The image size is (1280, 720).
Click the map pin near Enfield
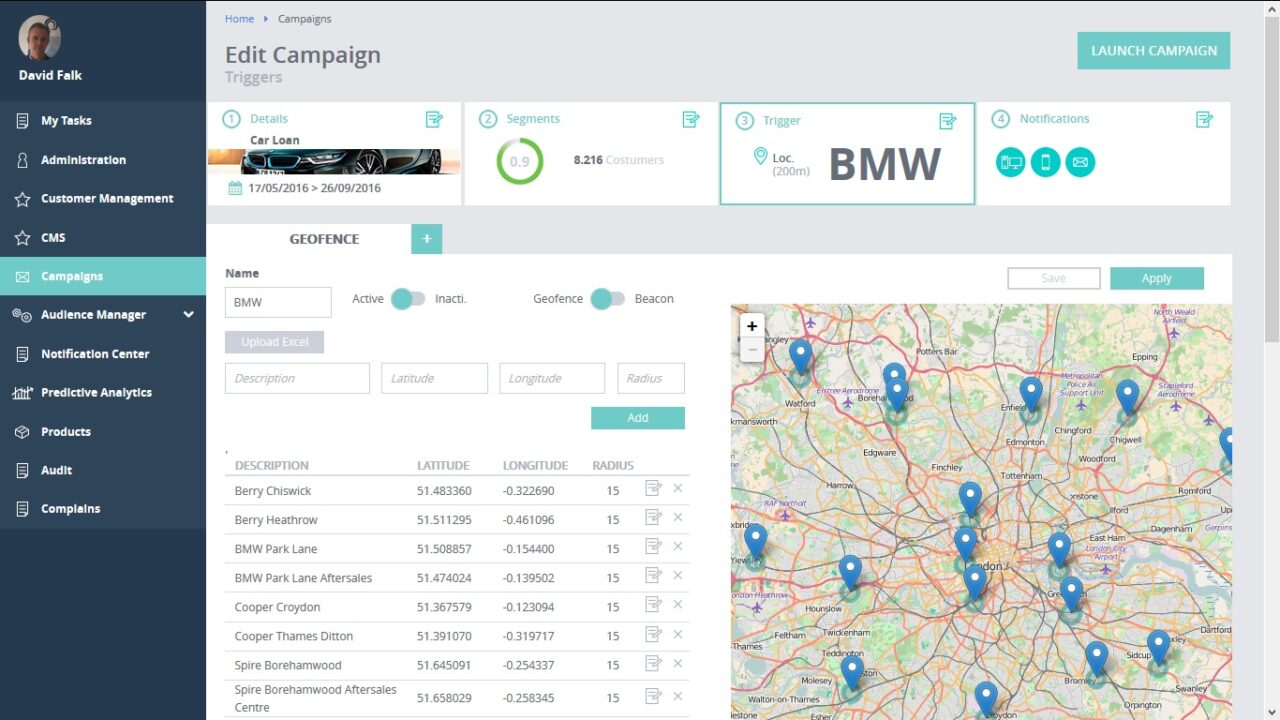(1031, 394)
